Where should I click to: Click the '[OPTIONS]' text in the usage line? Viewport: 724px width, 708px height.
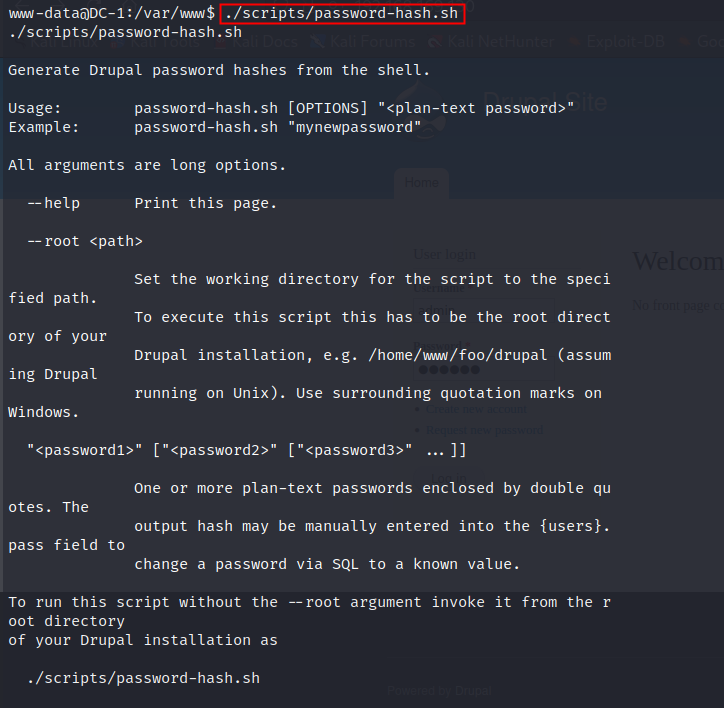click(327, 109)
